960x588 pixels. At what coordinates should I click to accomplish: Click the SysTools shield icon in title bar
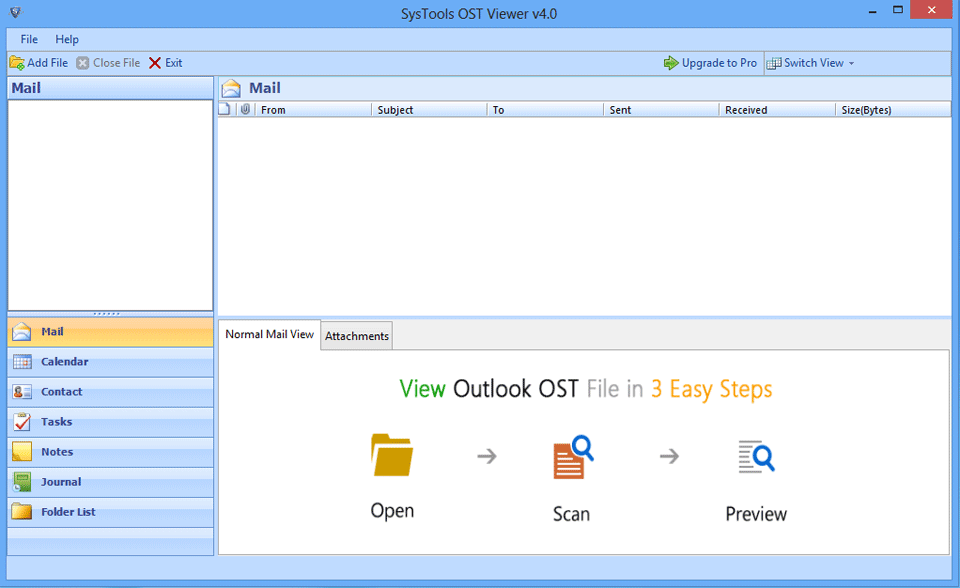[x=15, y=12]
